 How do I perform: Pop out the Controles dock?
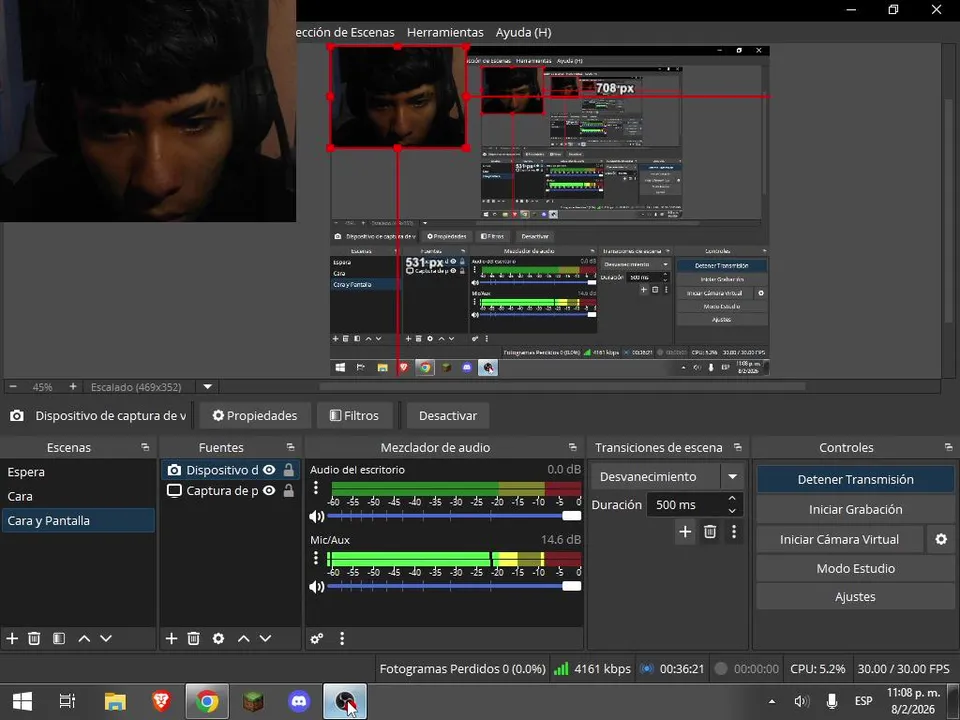(x=948, y=448)
